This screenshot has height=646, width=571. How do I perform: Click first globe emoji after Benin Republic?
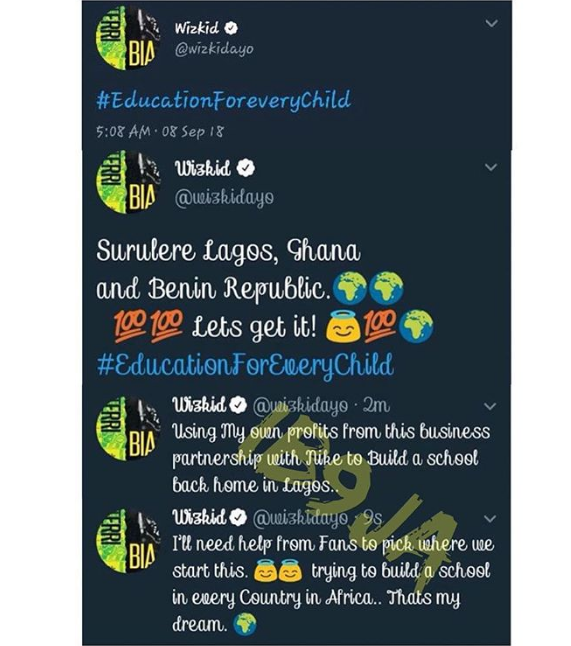click(x=349, y=288)
